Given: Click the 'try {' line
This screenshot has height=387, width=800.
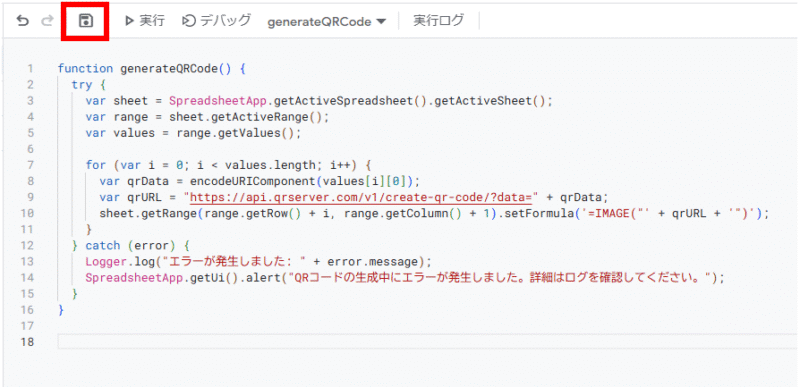Looking at the screenshot, I should pyautogui.click(x=88, y=85).
